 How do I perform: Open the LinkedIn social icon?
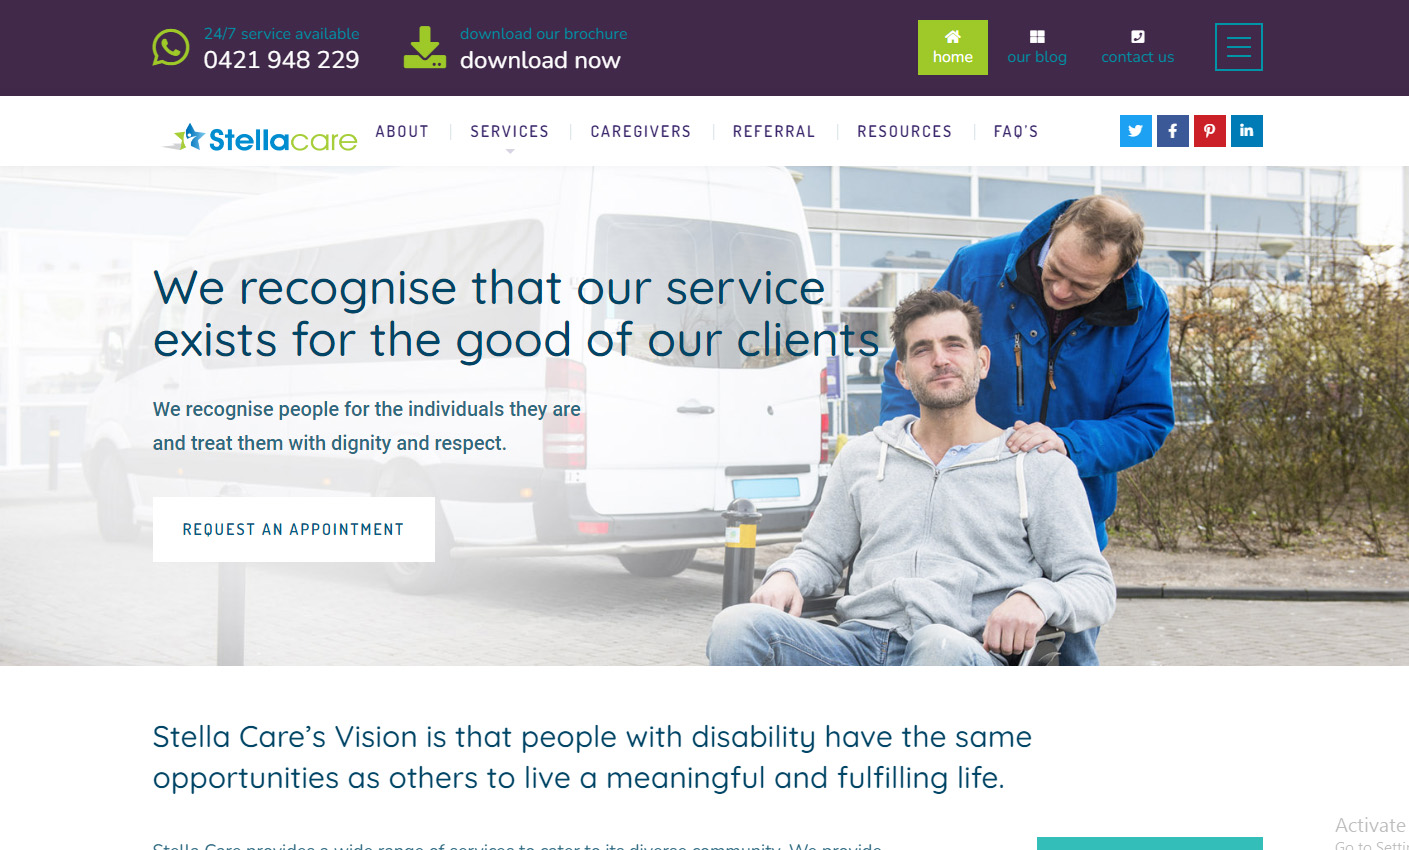click(1247, 131)
